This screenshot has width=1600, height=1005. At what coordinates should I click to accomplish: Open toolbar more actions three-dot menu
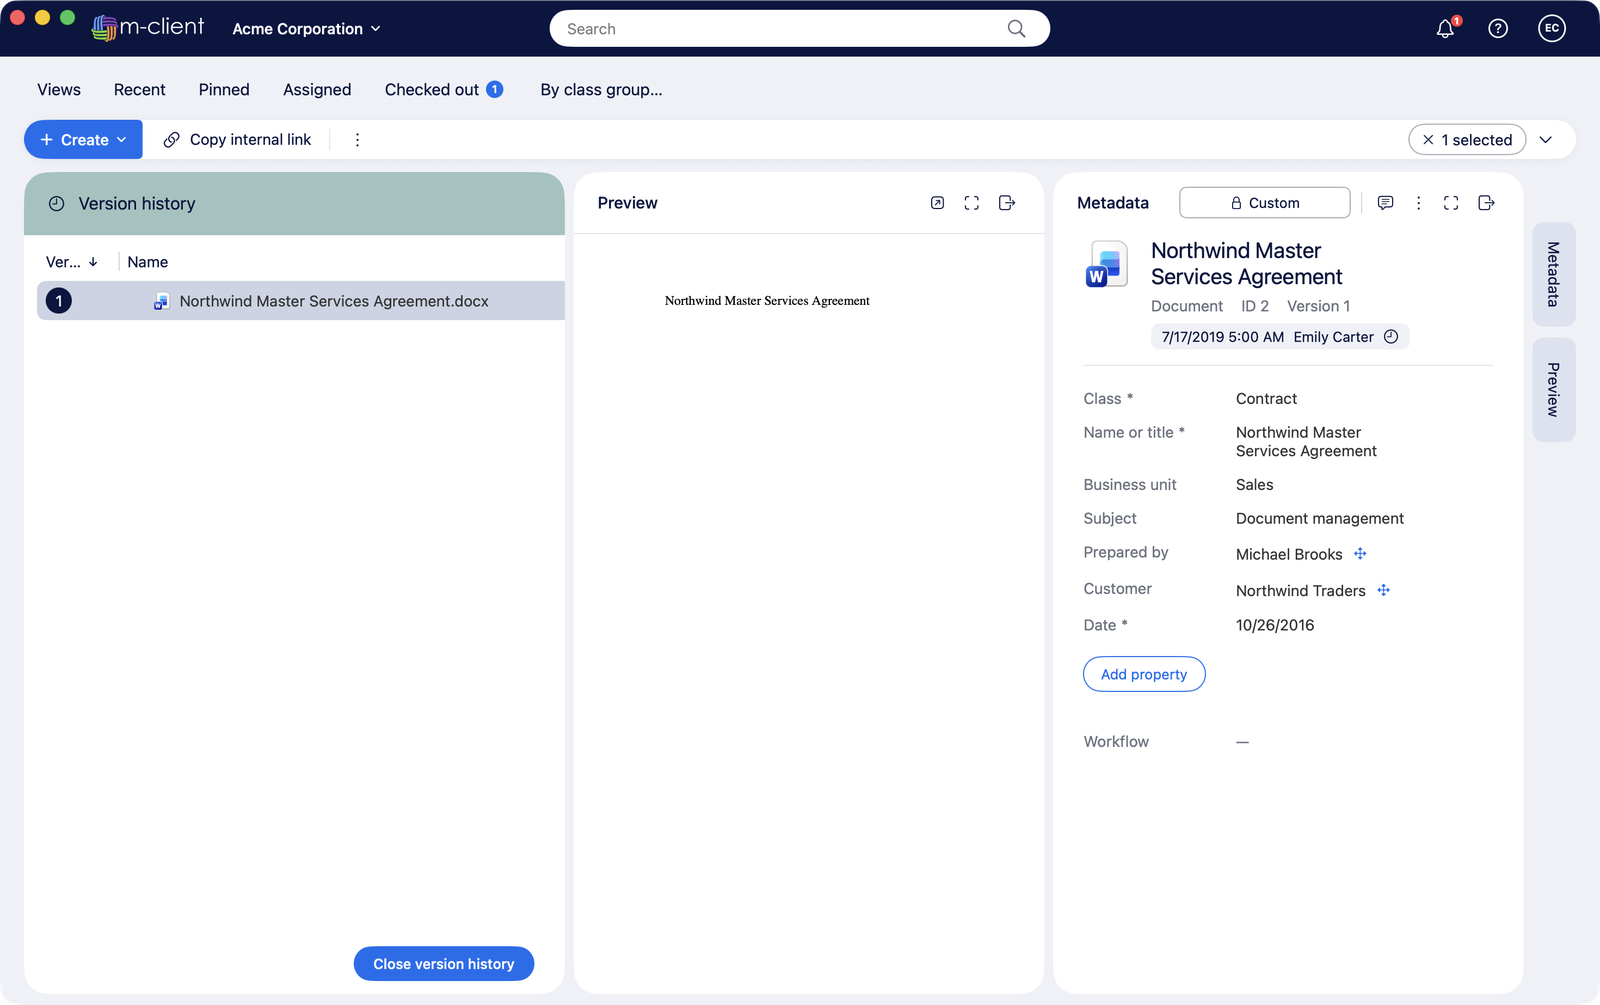coord(357,140)
